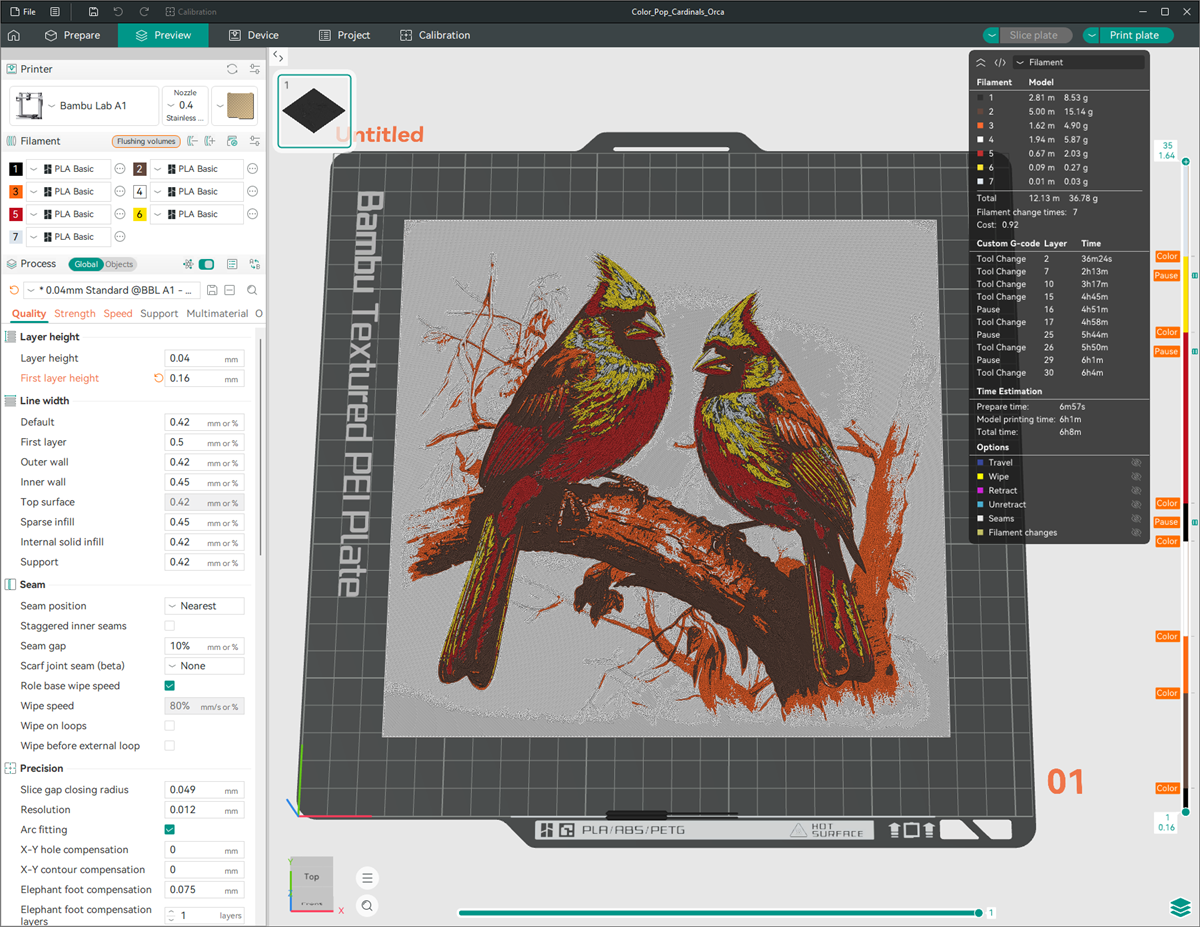Uncheck Arc fitting checkbox
This screenshot has height=927, width=1200.
(x=169, y=830)
